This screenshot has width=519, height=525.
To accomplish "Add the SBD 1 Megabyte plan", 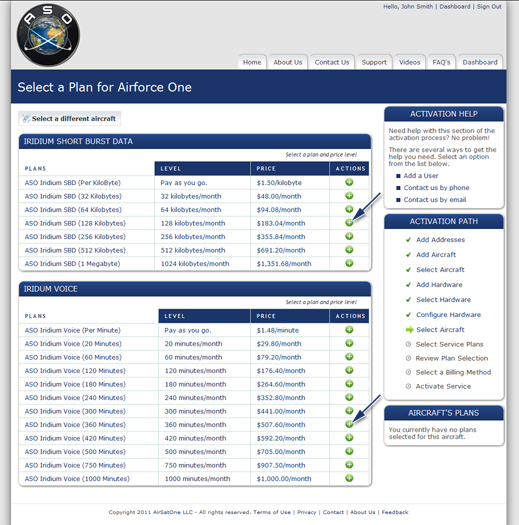I will click(349, 263).
